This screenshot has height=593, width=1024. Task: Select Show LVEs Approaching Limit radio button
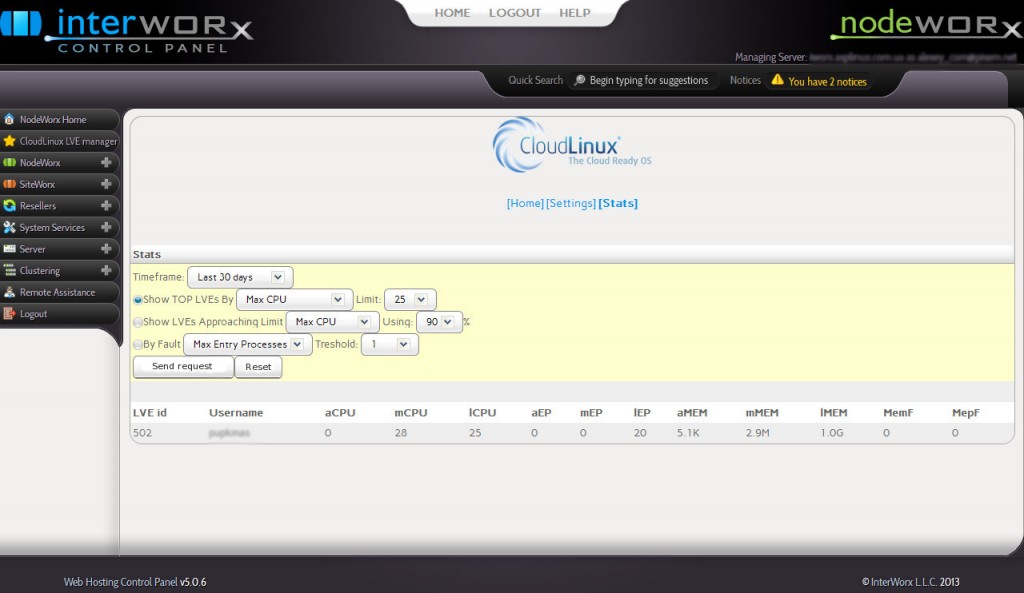click(x=138, y=322)
